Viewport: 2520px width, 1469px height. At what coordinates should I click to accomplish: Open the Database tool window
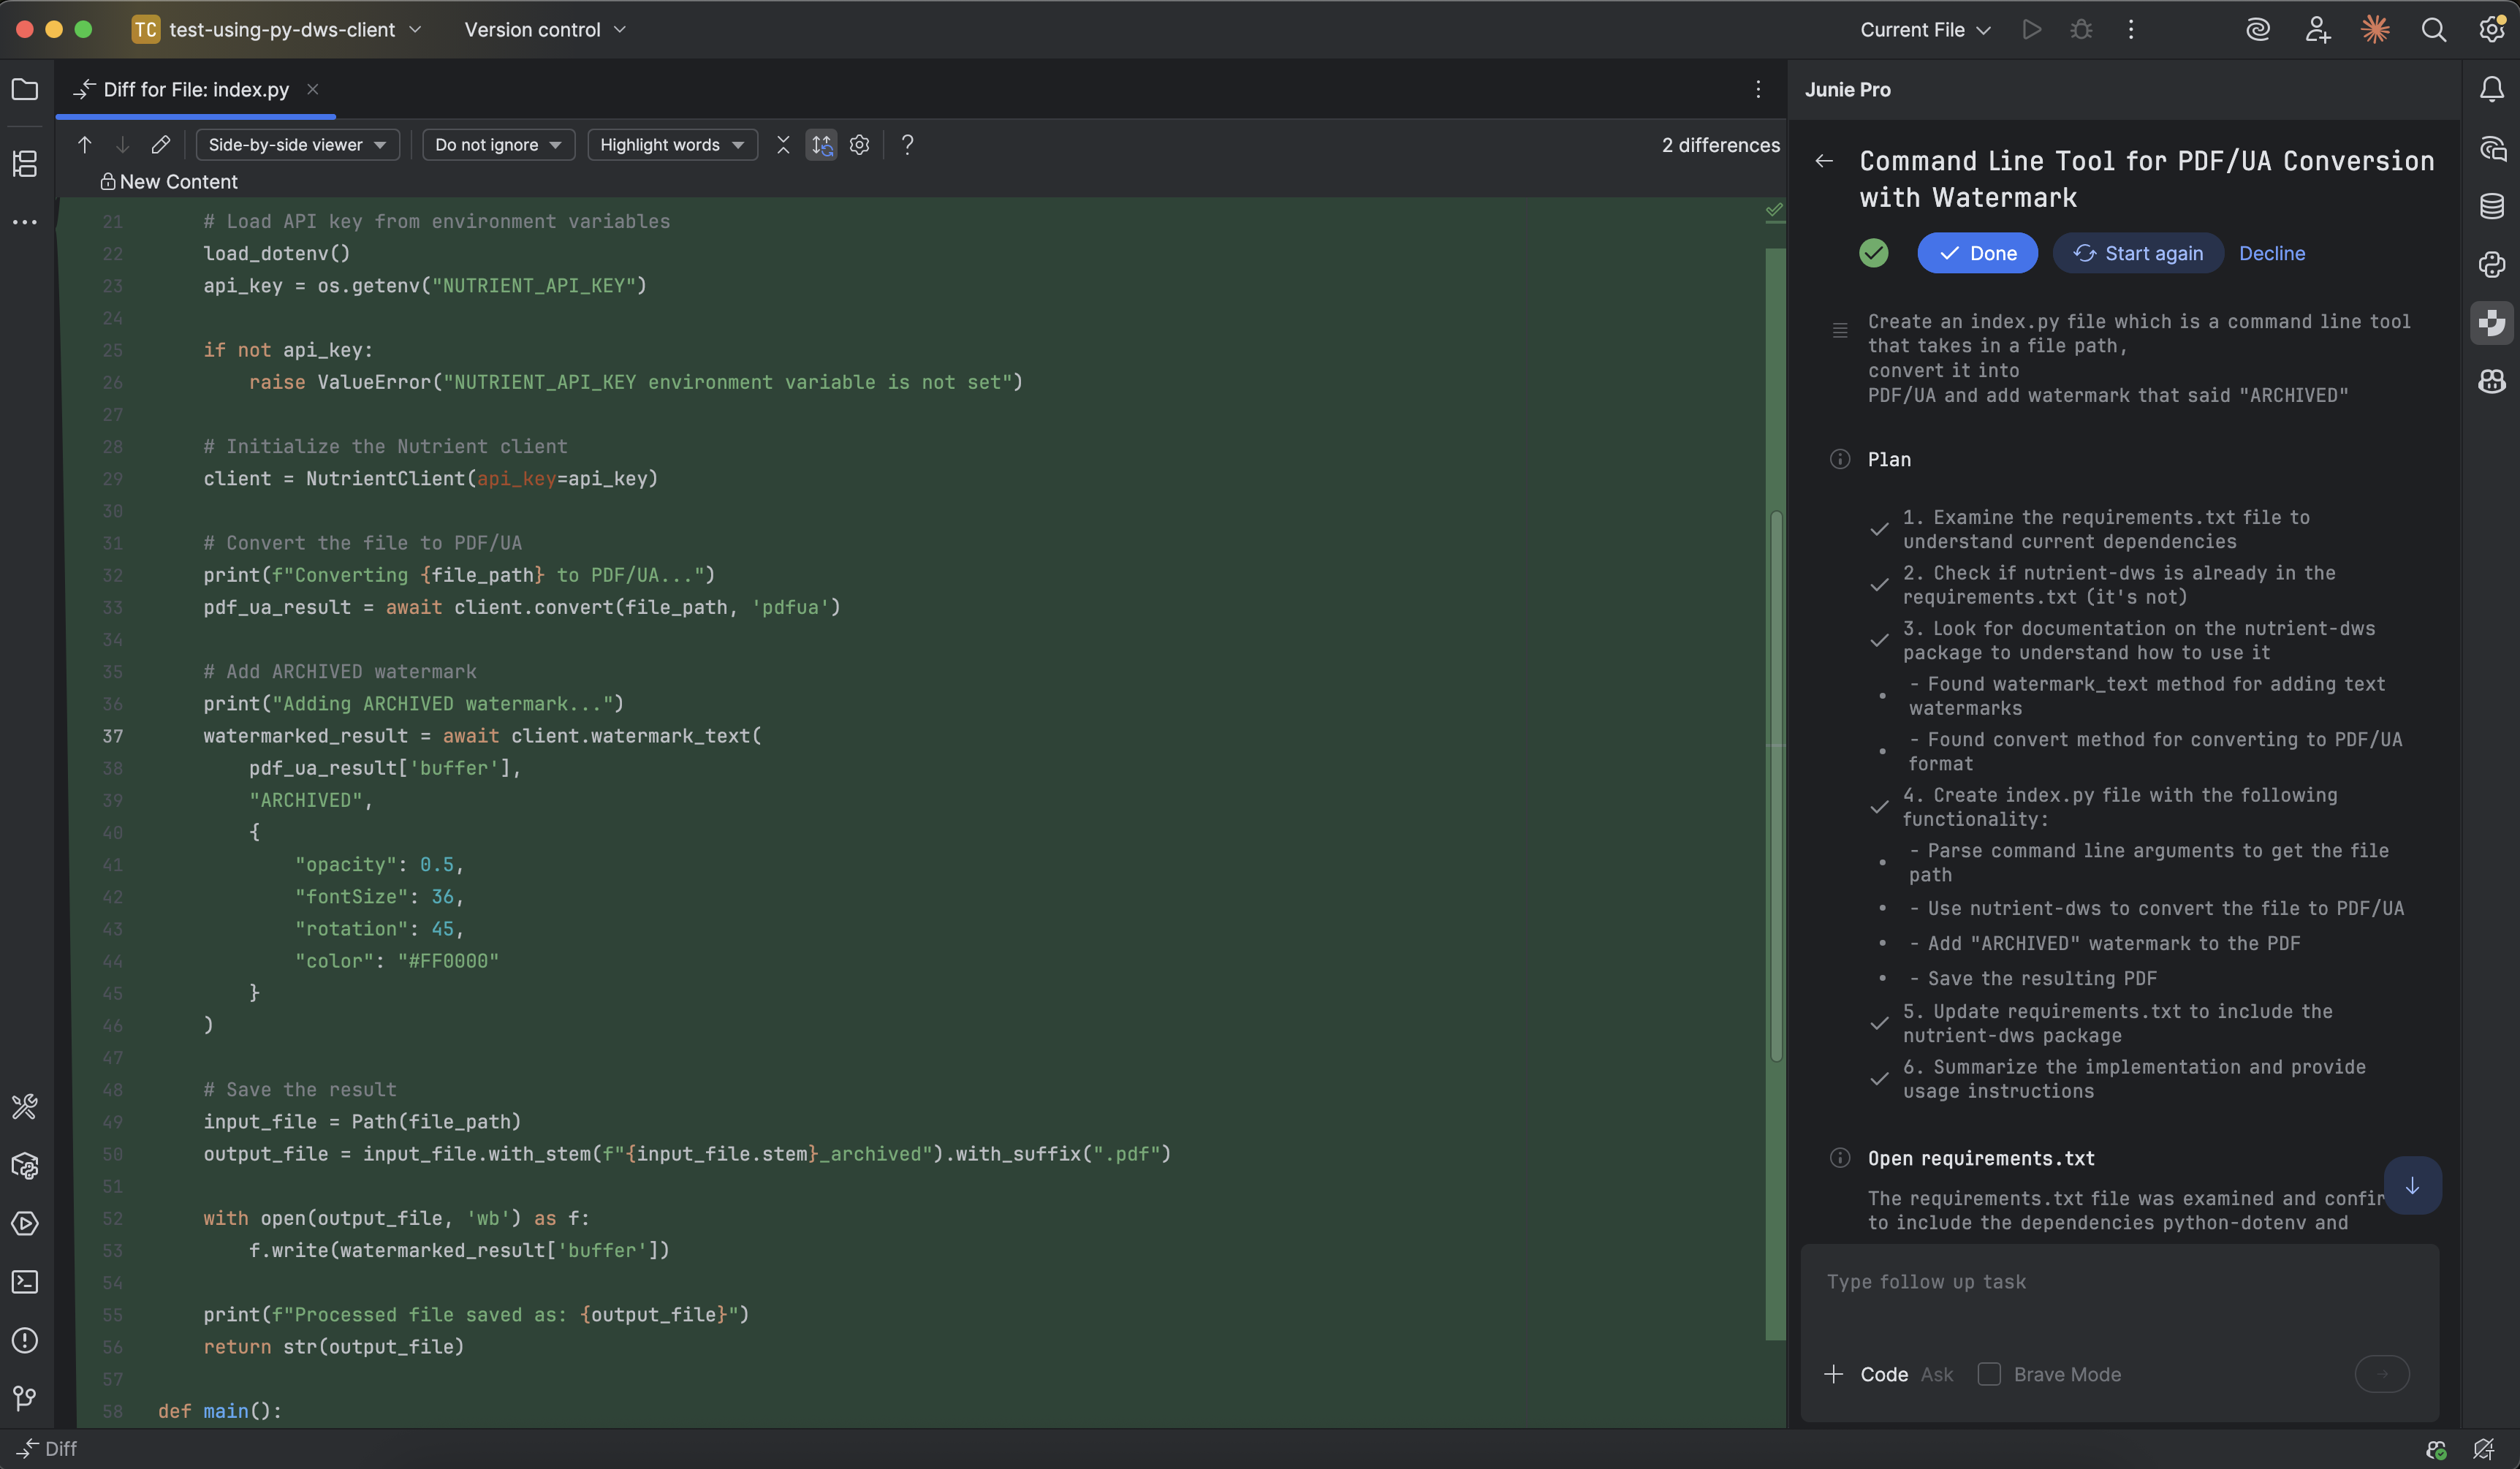2492,206
